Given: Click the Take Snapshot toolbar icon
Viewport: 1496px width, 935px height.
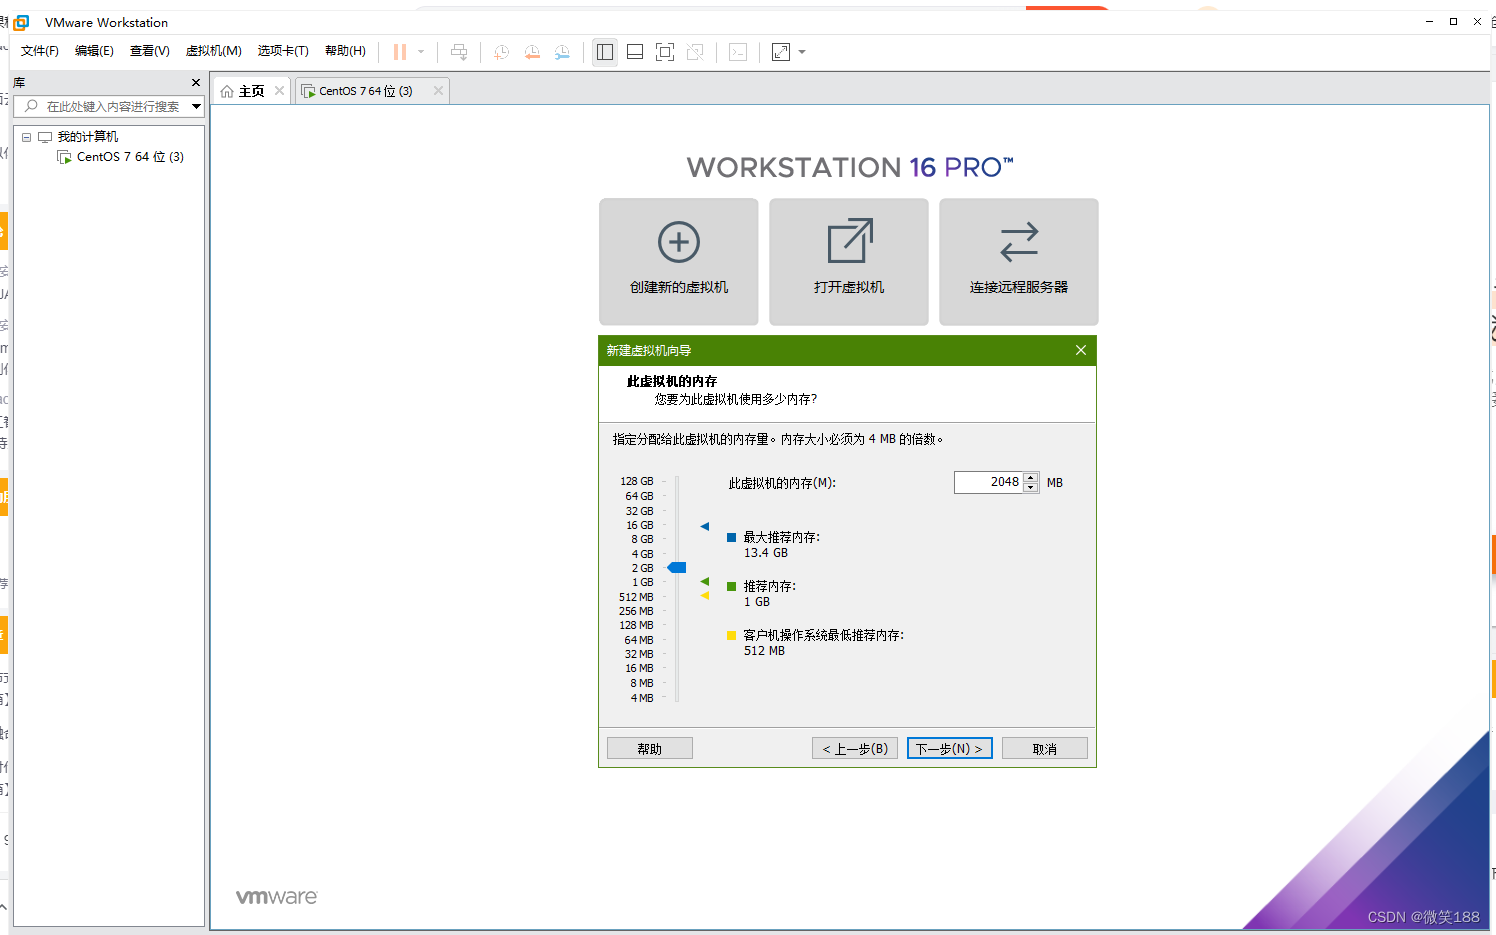Looking at the screenshot, I should [x=502, y=52].
